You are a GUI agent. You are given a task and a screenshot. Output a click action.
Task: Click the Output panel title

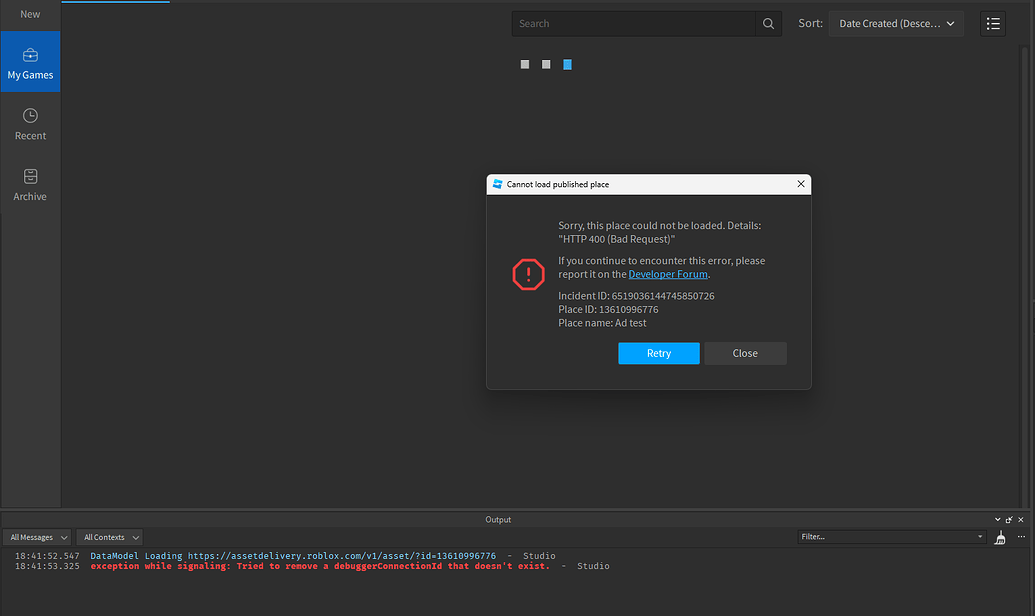coord(498,520)
